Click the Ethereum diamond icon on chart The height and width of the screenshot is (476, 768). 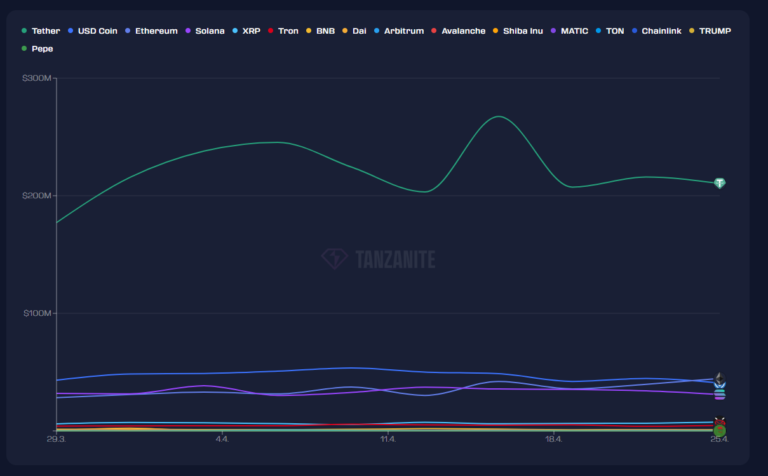pos(719,380)
